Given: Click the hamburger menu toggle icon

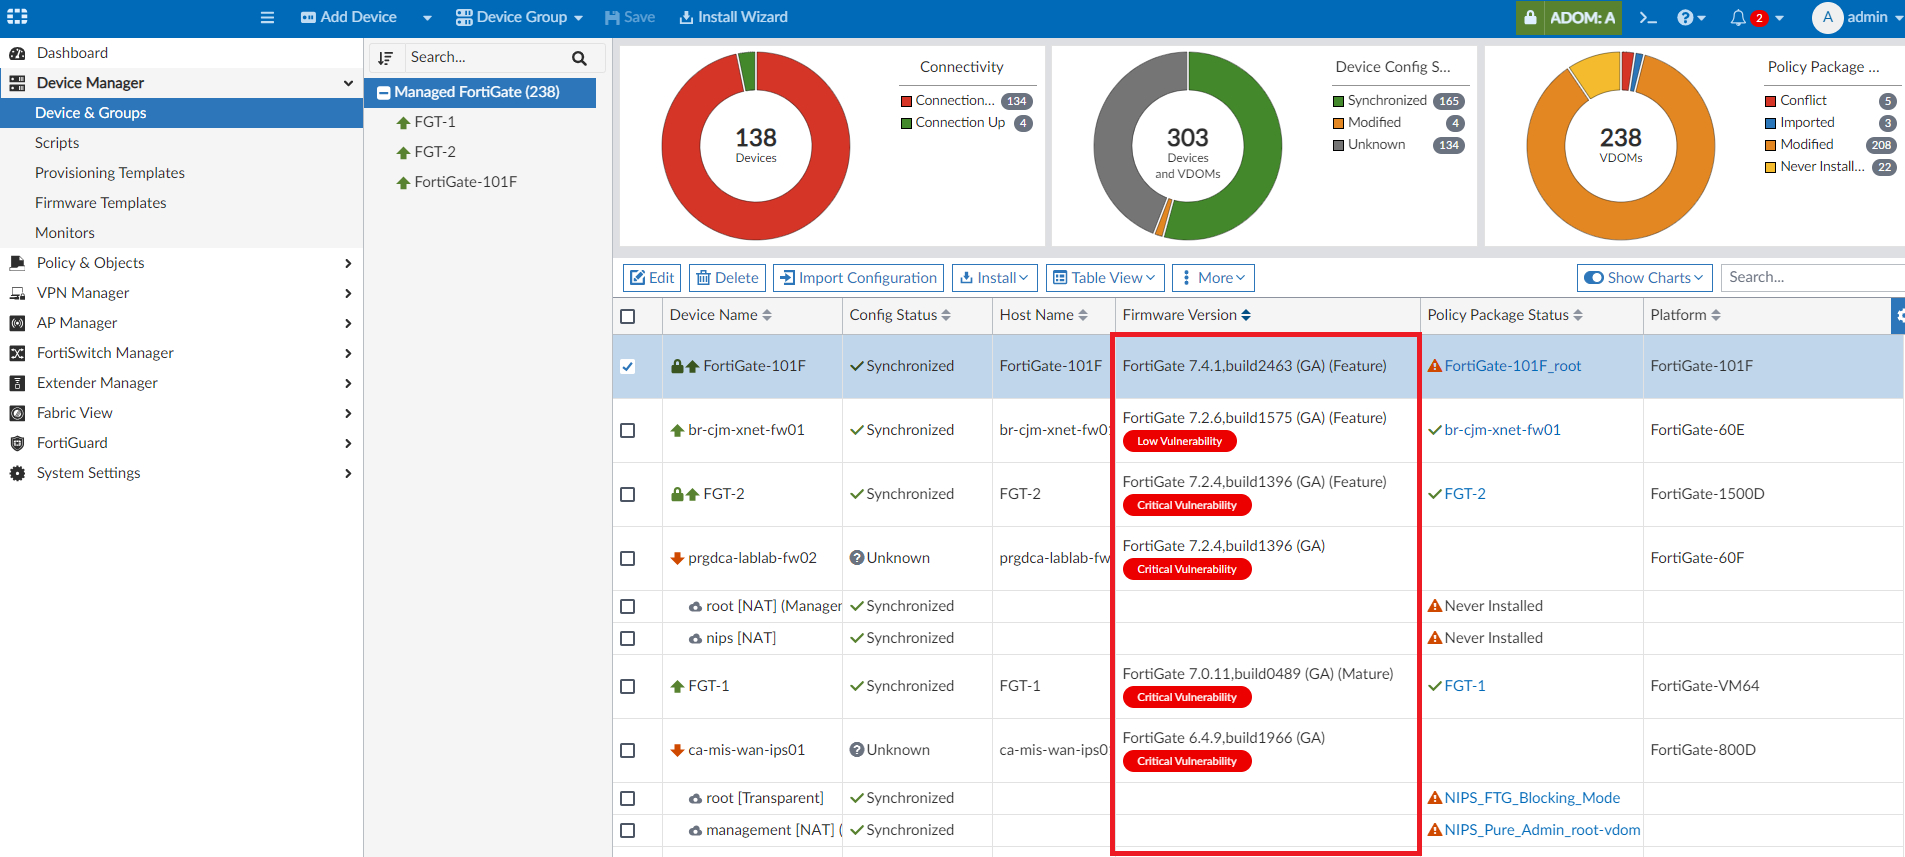Looking at the screenshot, I should pos(267,17).
